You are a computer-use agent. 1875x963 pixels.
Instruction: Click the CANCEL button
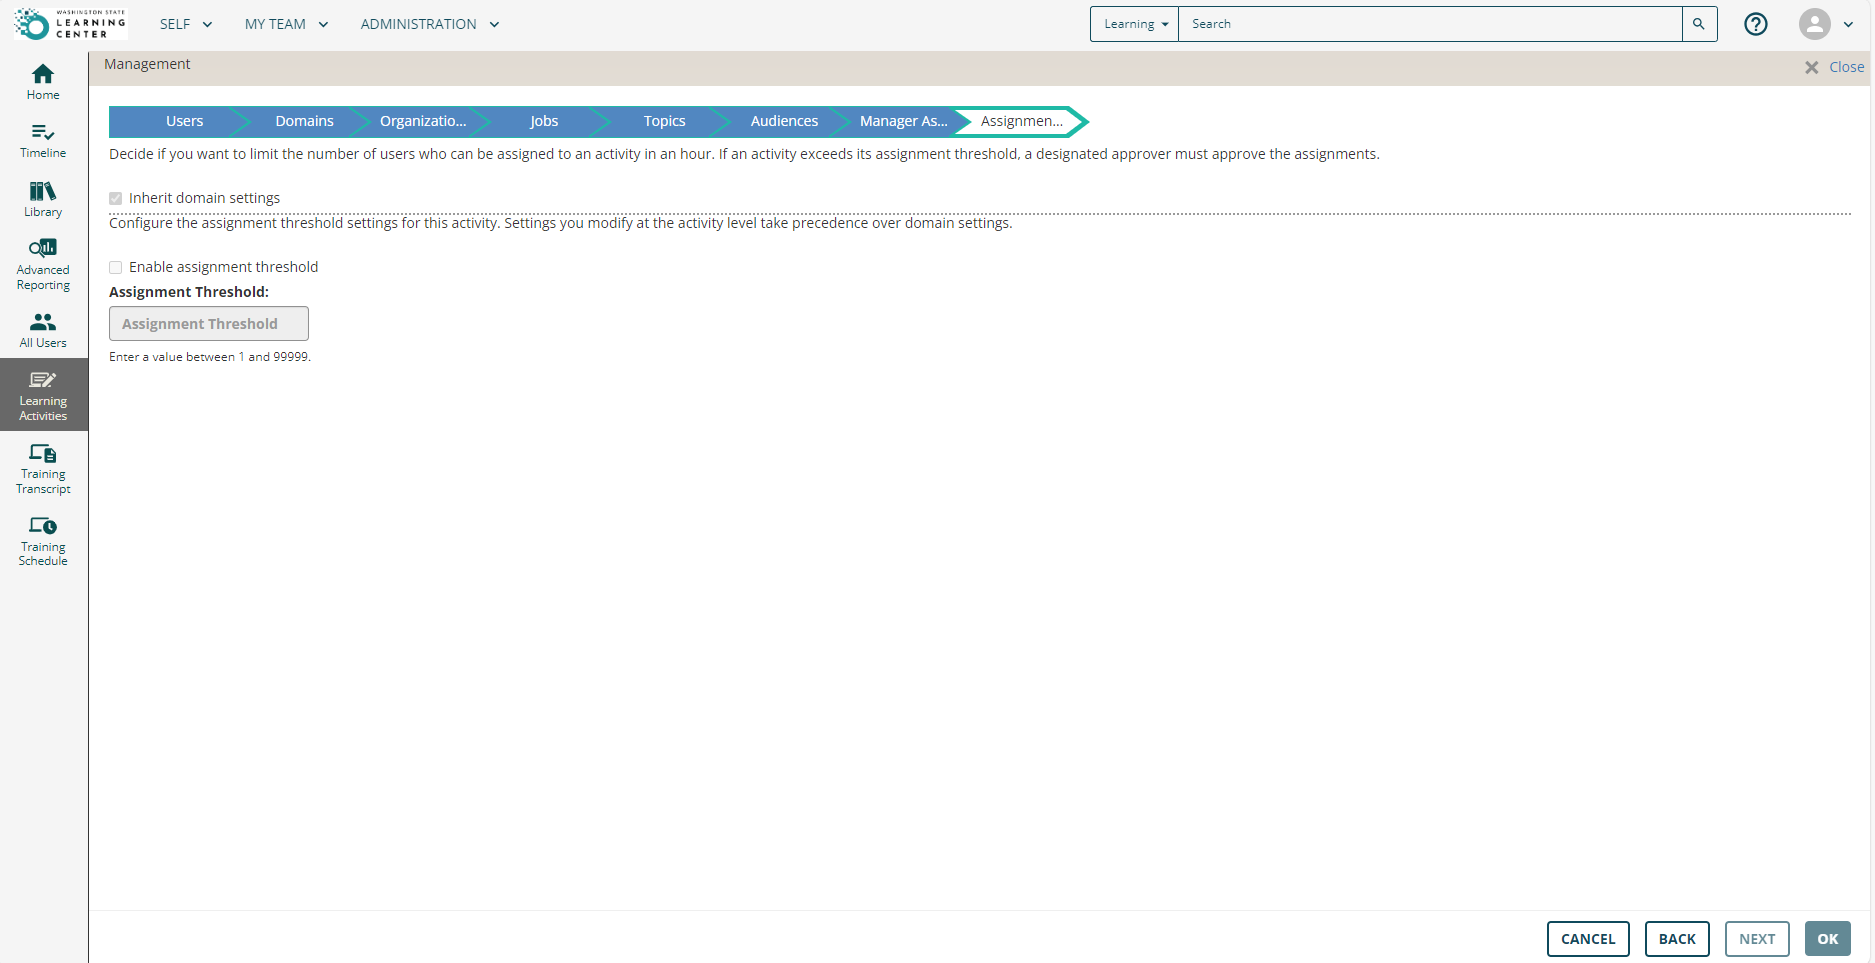(1588, 939)
